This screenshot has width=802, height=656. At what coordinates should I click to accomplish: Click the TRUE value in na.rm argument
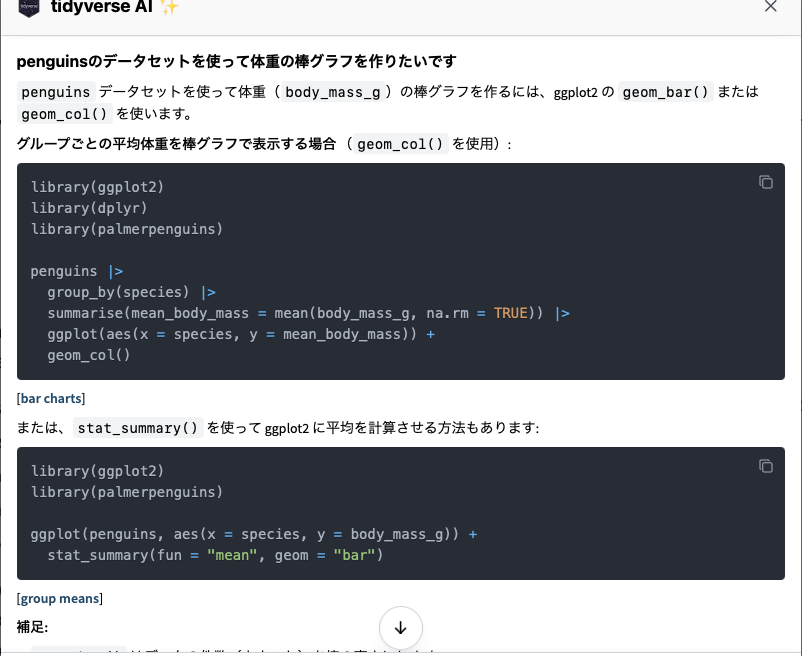pos(510,313)
